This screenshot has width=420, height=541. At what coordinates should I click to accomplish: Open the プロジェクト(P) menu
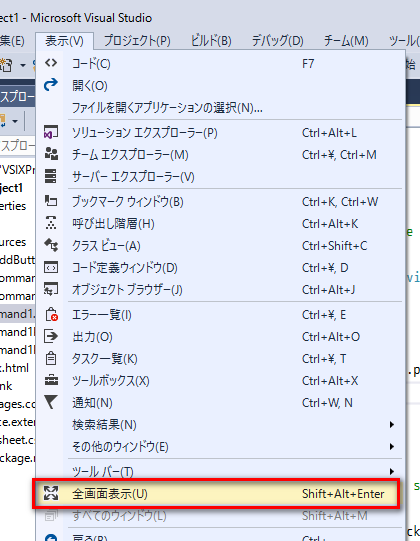click(137, 41)
